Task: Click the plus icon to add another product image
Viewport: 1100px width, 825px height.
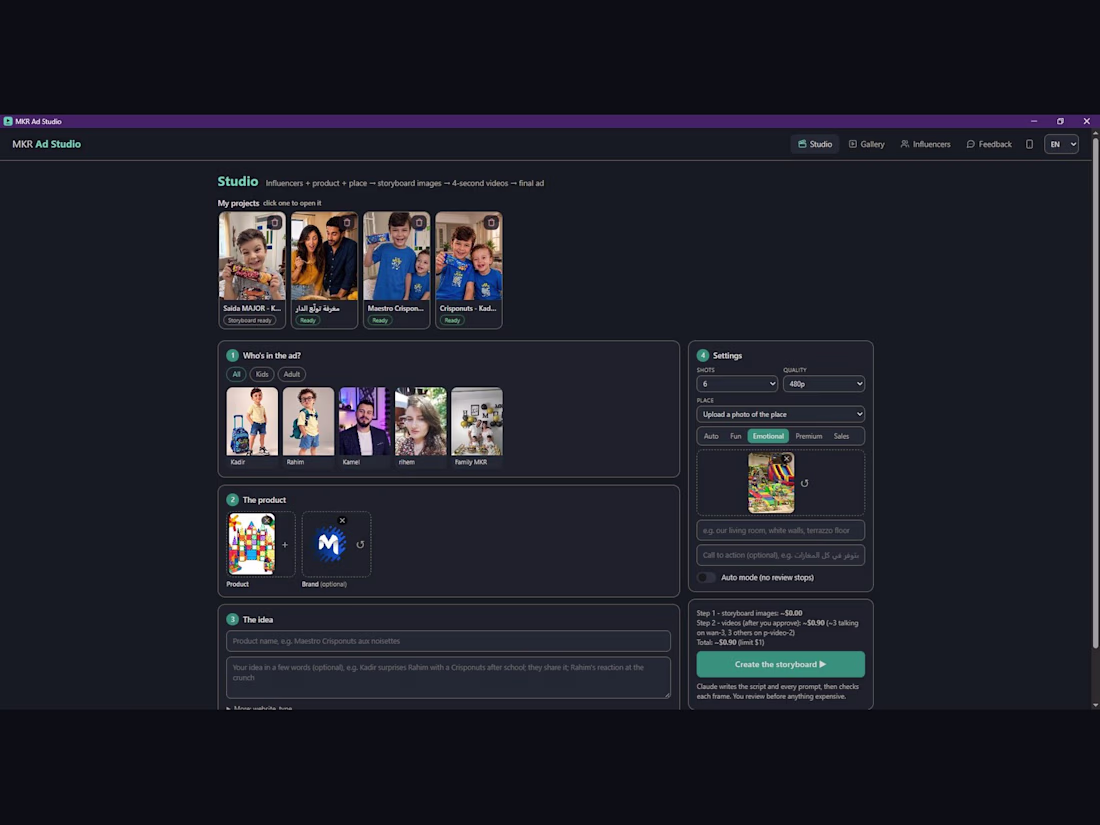Action: (x=285, y=544)
